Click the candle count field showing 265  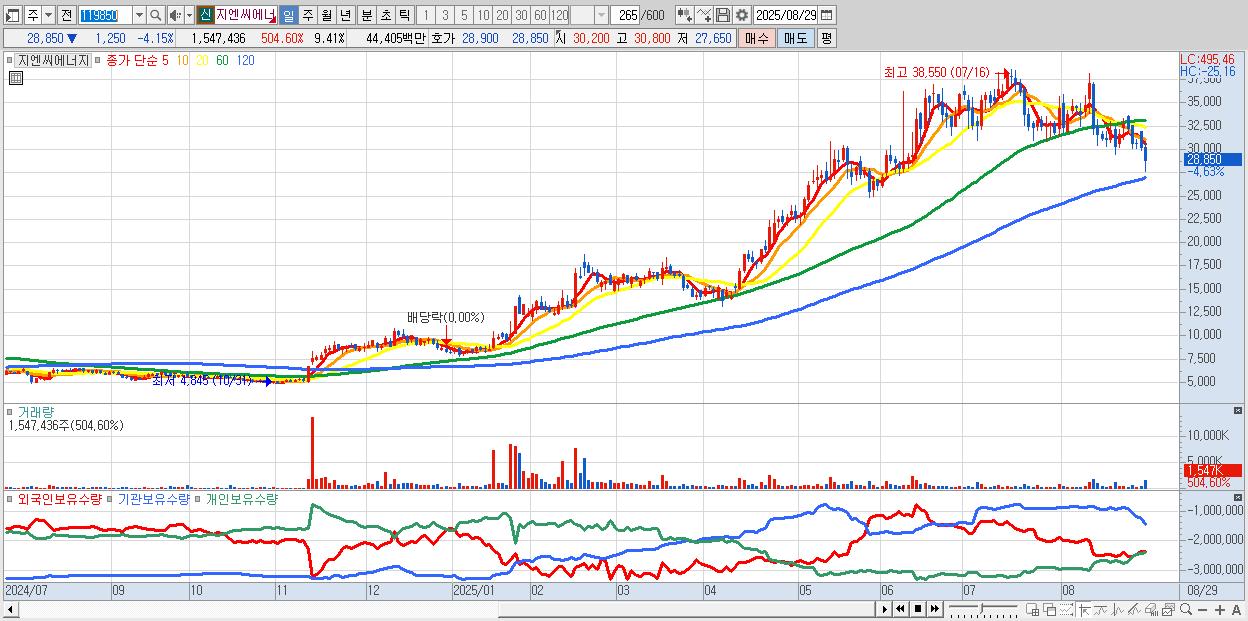point(626,15)
